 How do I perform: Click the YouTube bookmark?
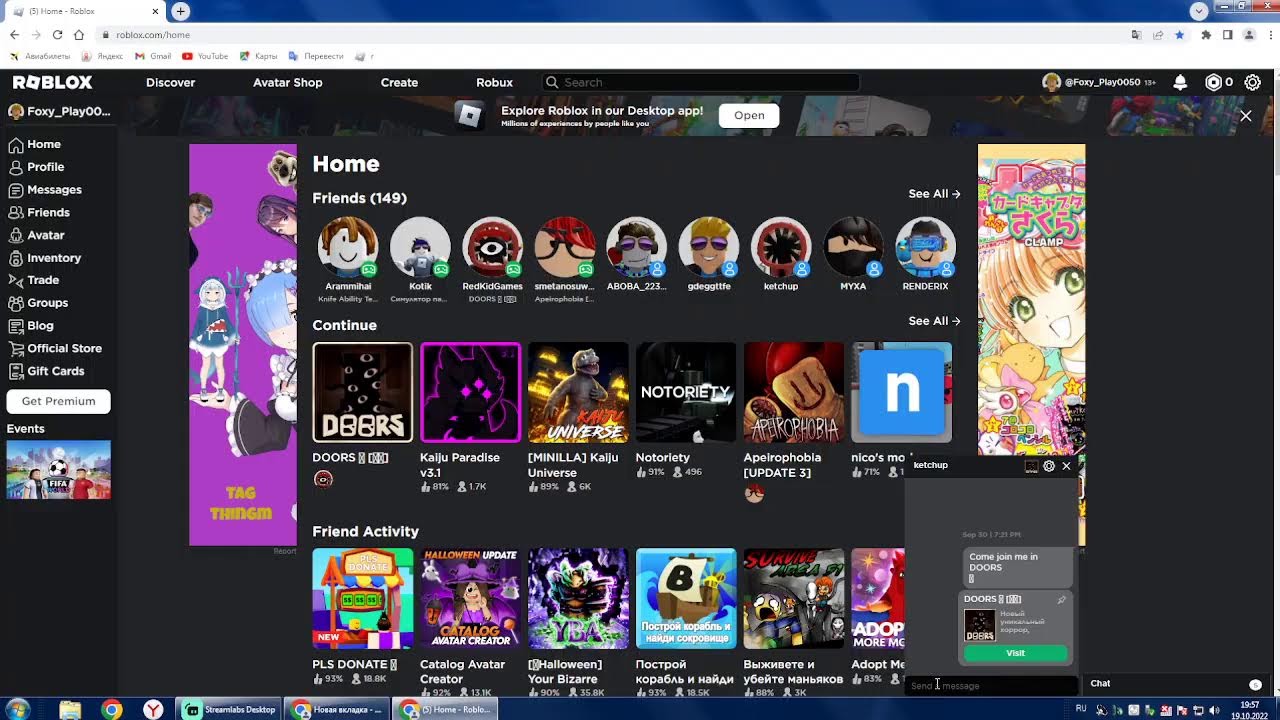pos(205,56)
